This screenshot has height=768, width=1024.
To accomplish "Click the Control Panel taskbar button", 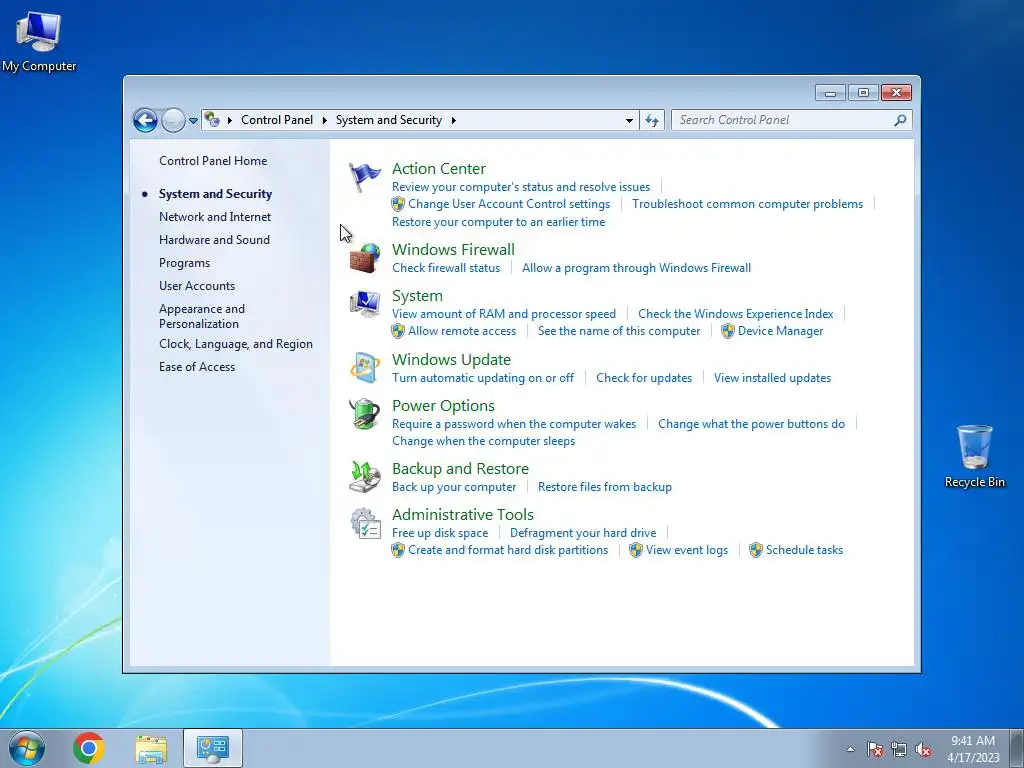I will coord(213,748).
